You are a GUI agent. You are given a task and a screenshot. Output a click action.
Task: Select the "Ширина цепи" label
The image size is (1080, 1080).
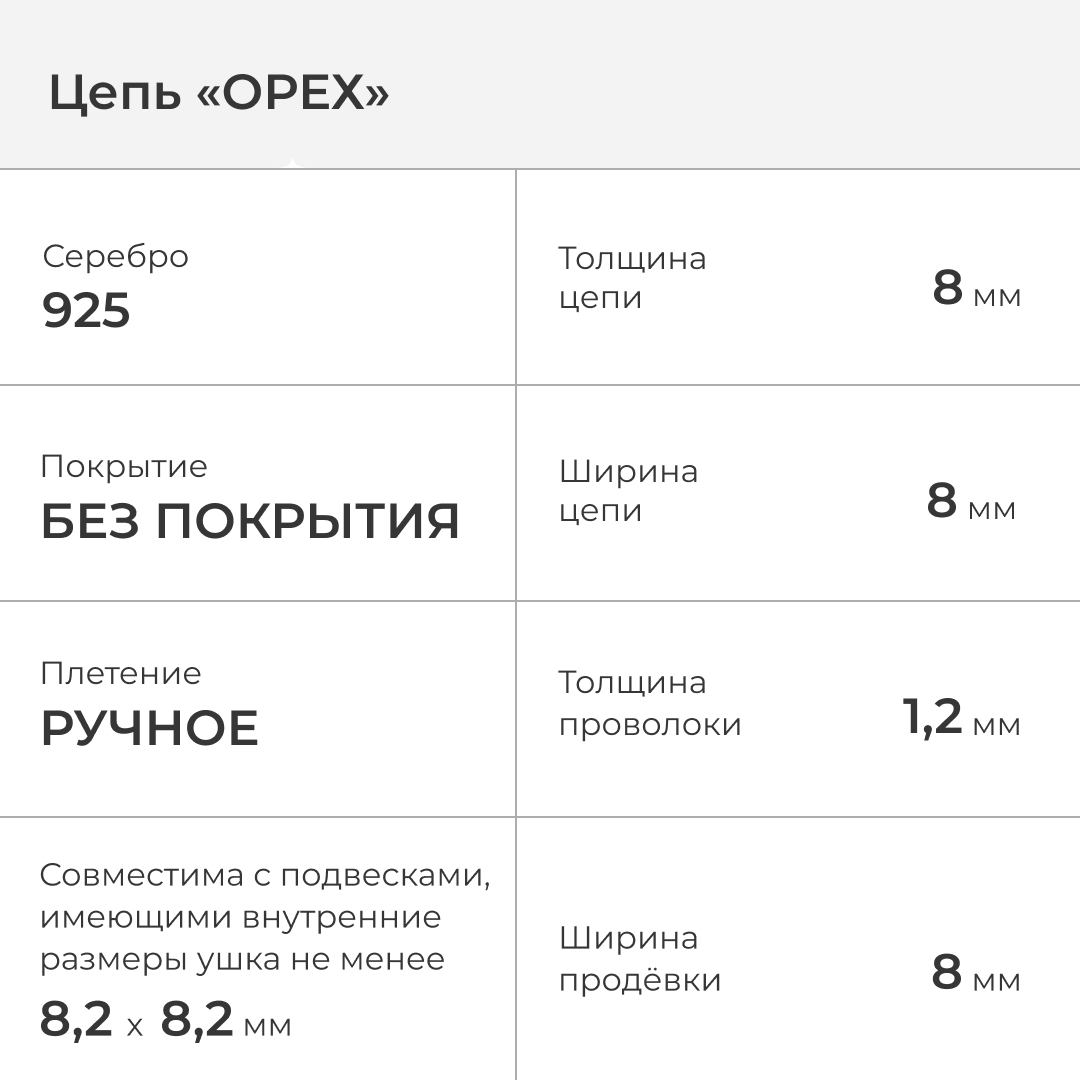coord(628,490)
